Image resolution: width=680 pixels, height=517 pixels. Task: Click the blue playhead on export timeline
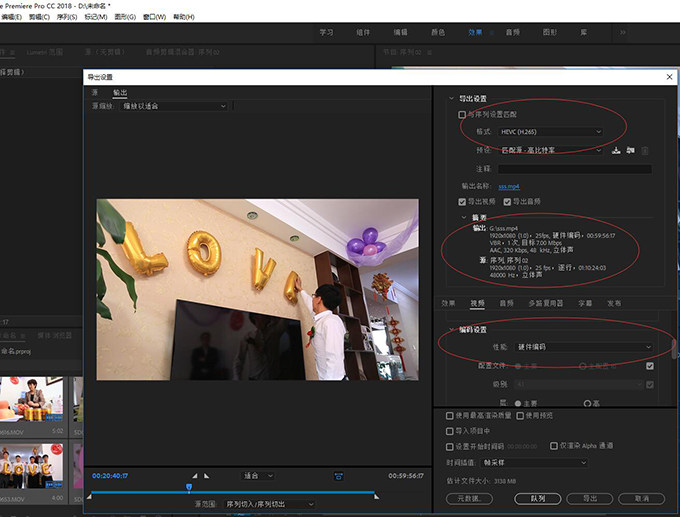(189, 488)
